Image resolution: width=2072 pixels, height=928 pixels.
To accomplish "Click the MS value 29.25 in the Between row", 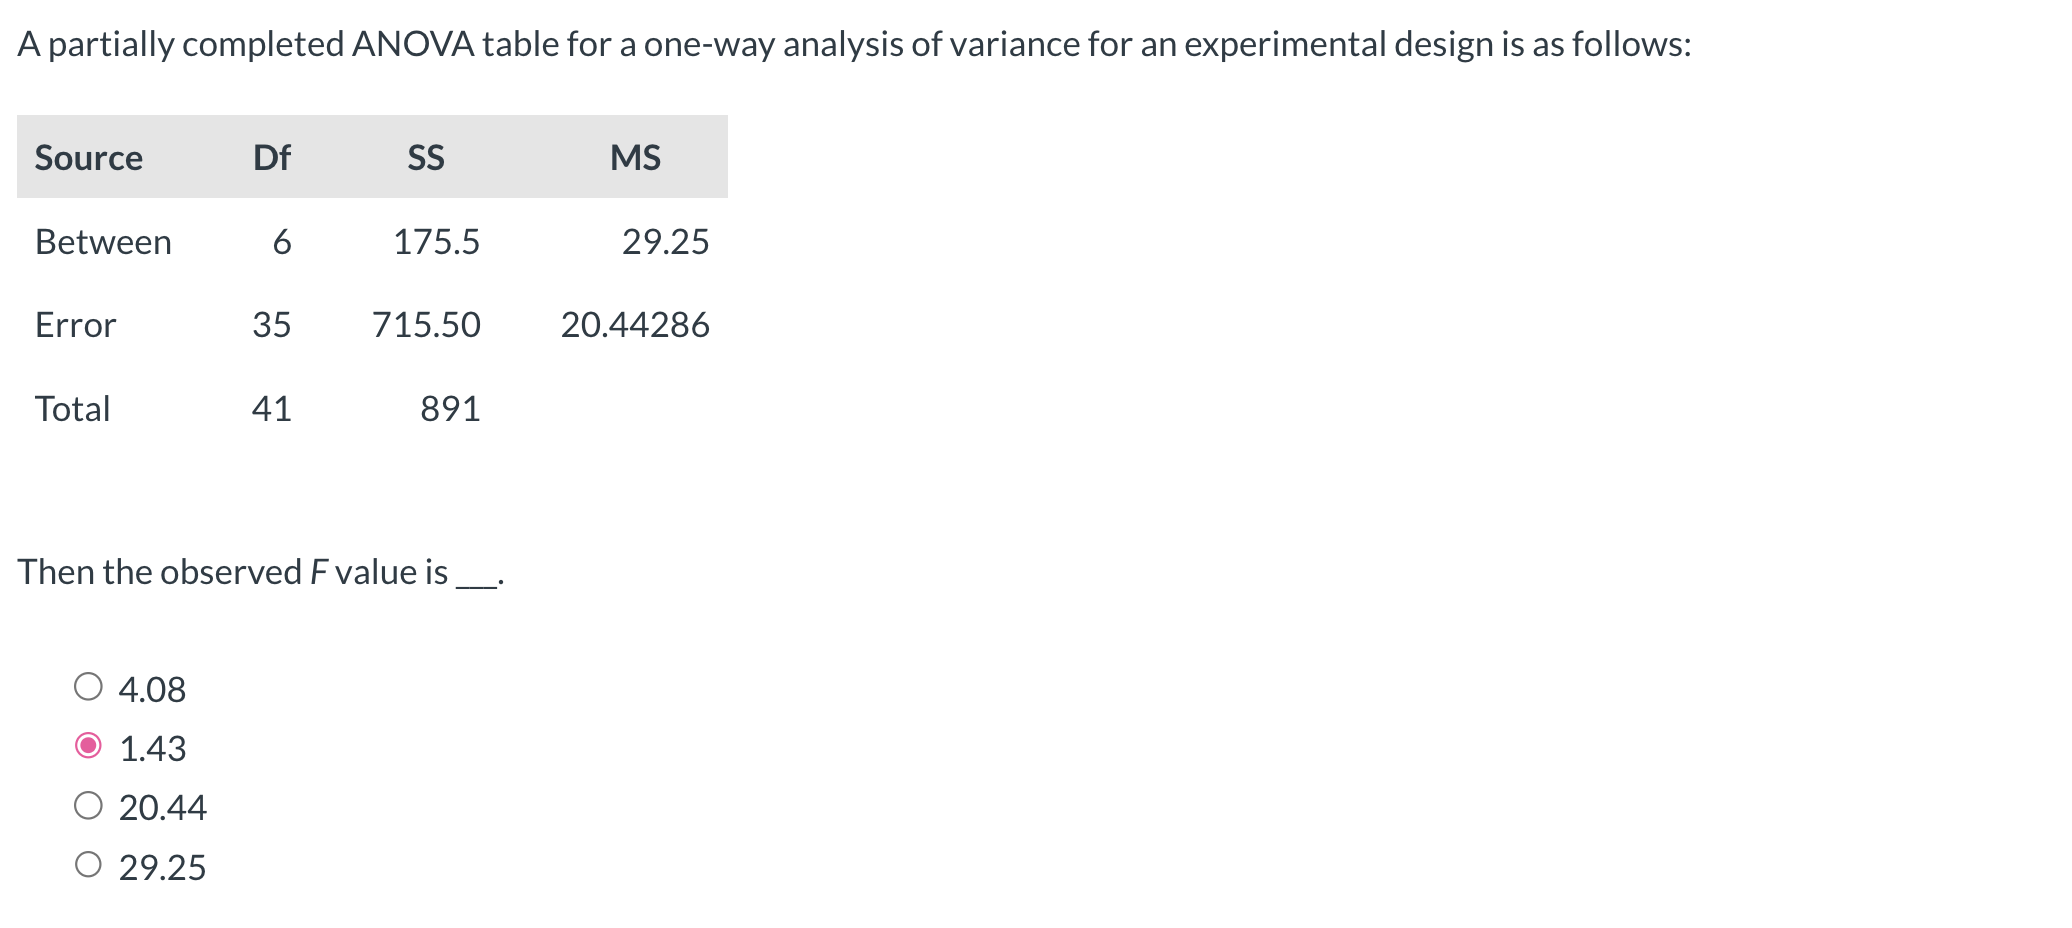I will click(x=666, y=241).
